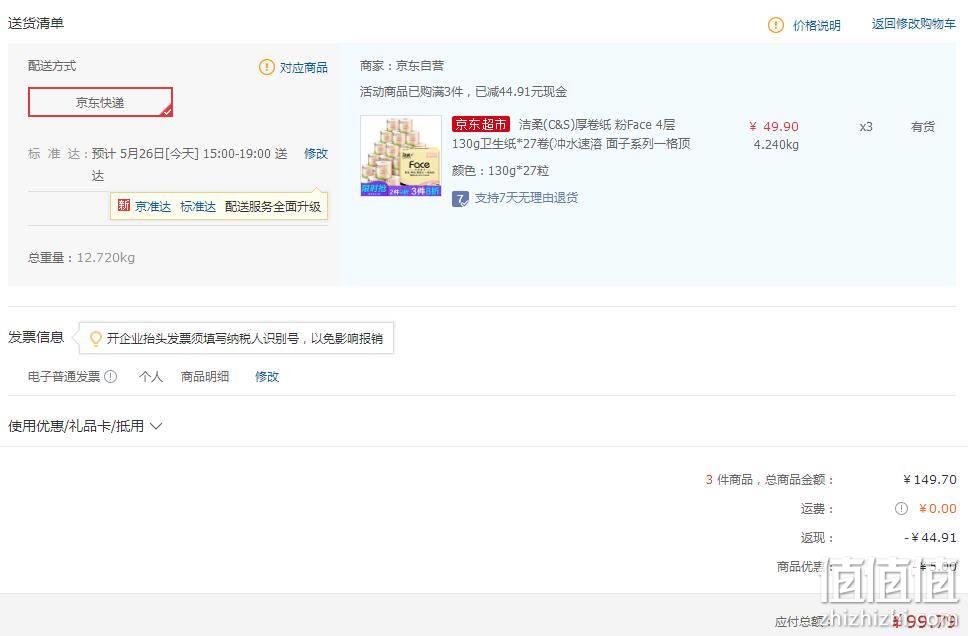Open the toilet paper product thumbnail
Screen dimensions: 968x636
(x=401, y=156)
